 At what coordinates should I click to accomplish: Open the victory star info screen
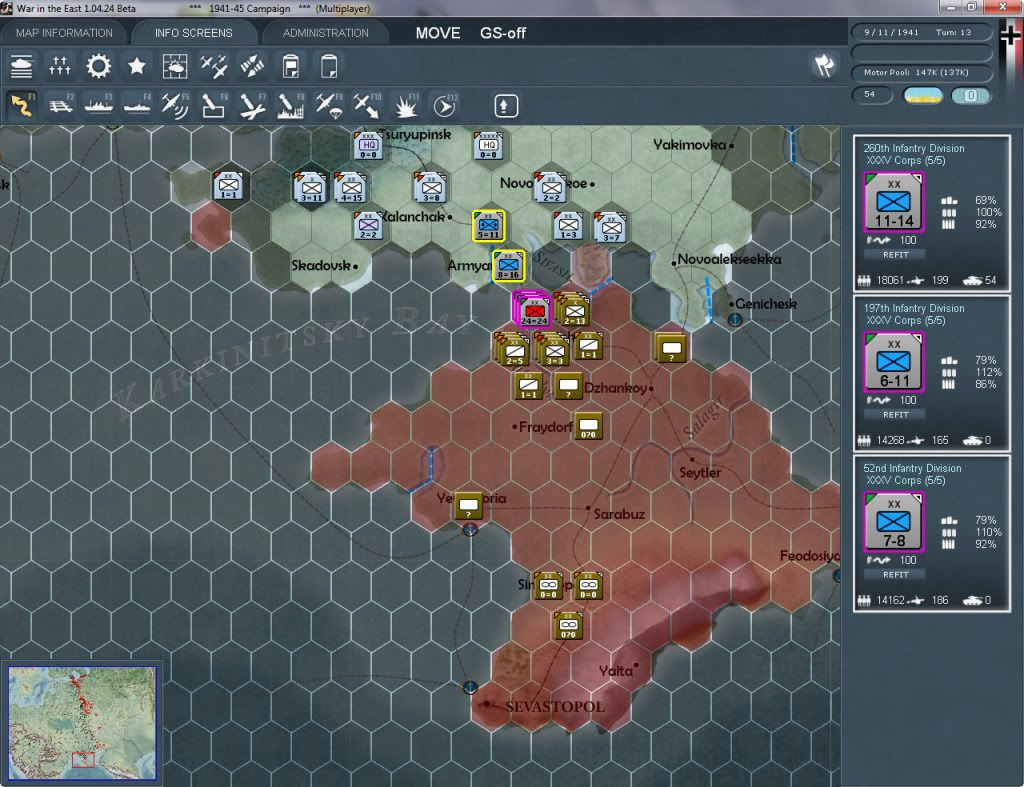click(136, 66)
